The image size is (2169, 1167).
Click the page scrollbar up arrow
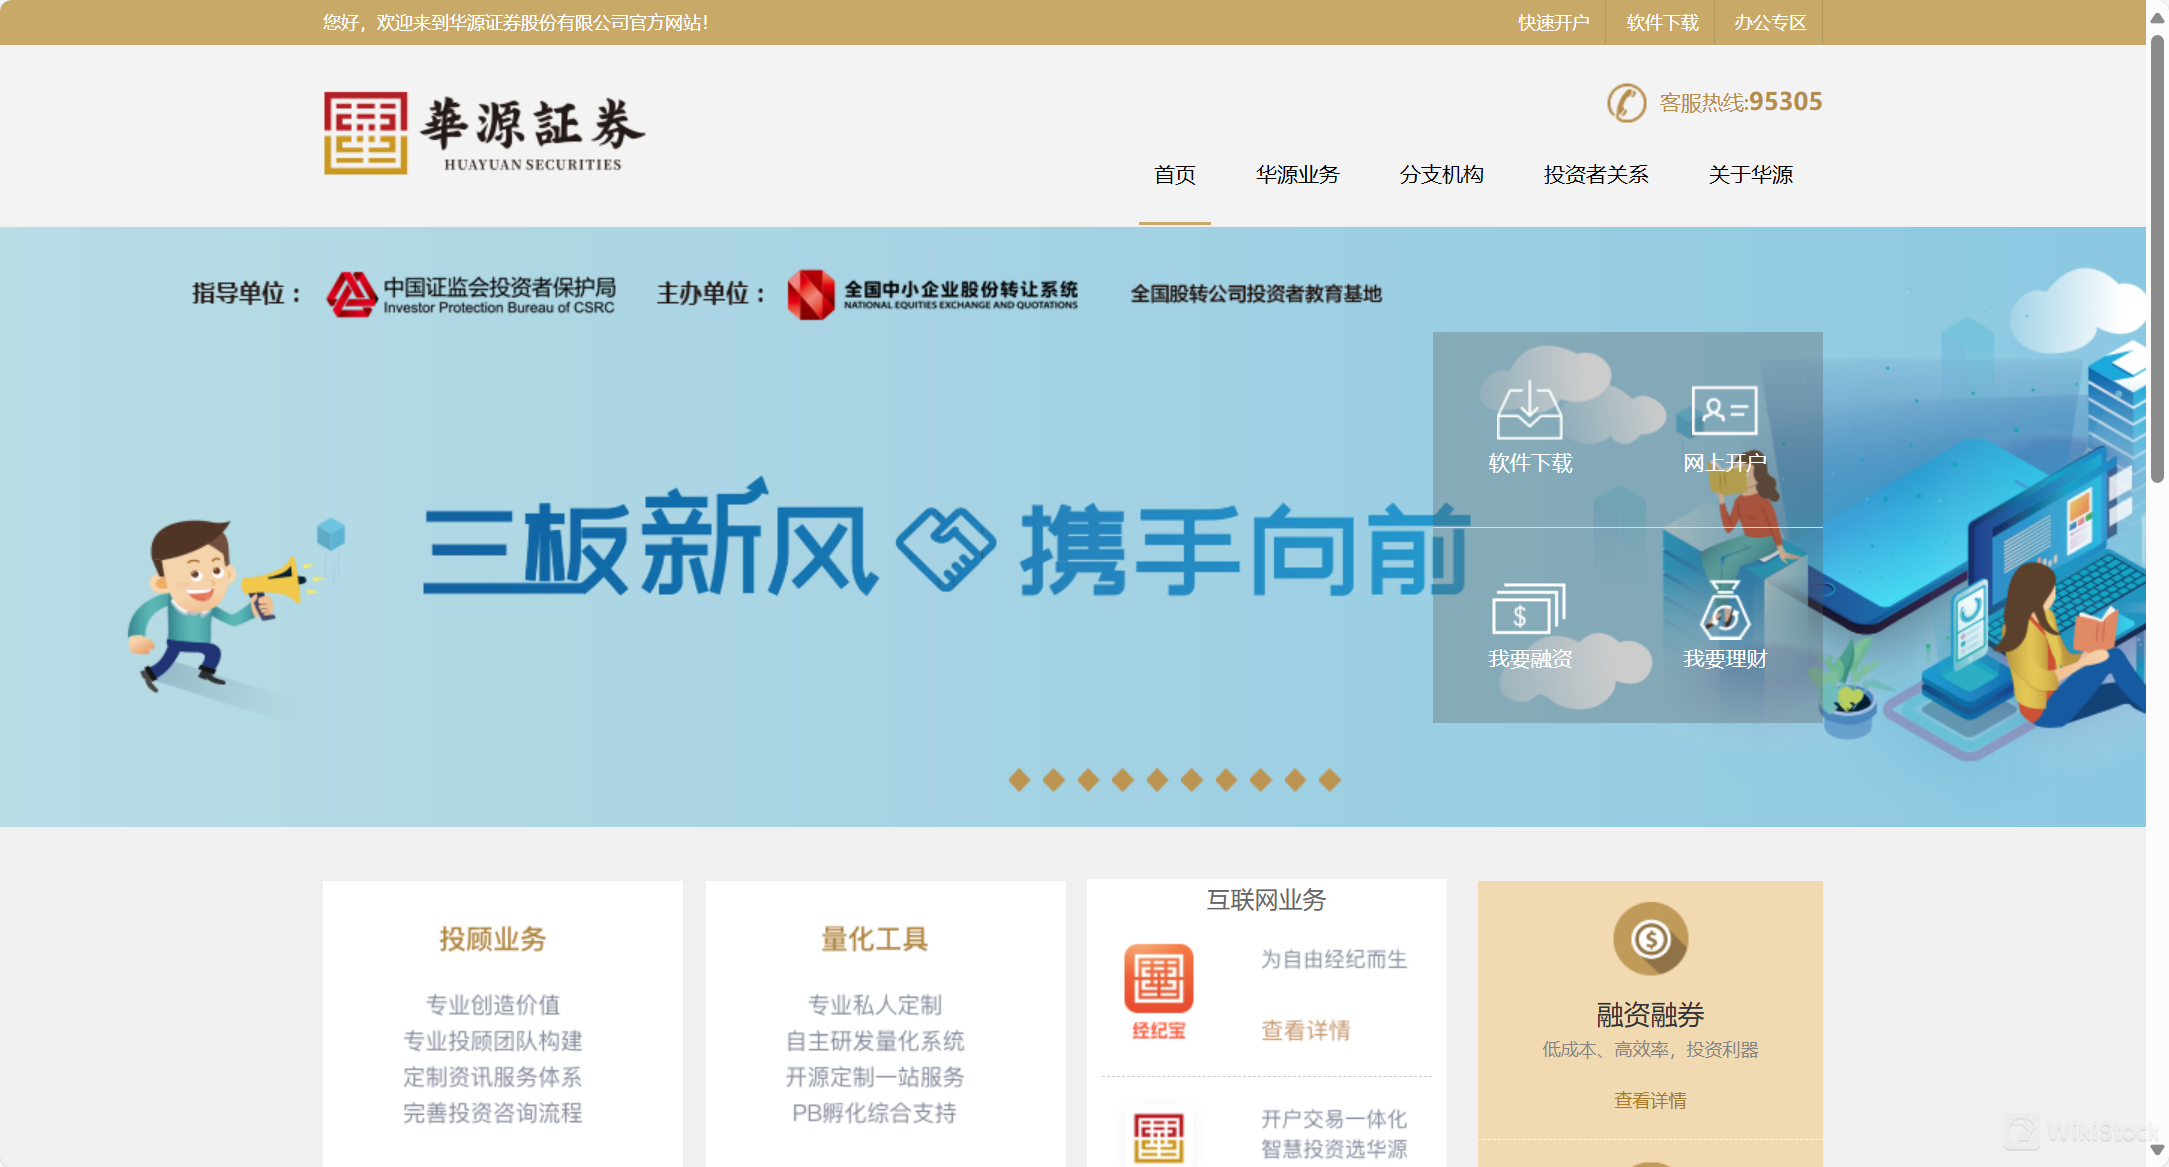pos(2157,17)
